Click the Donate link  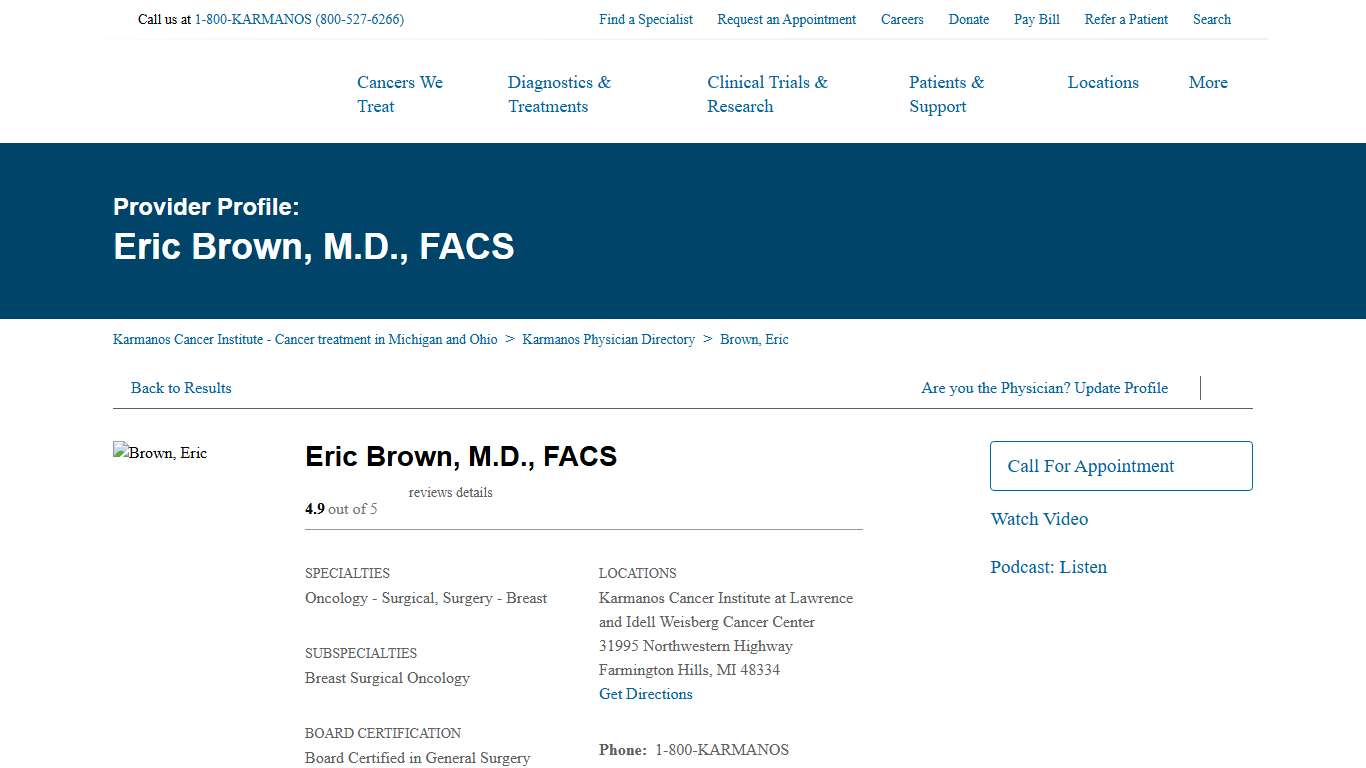(968, 19)
